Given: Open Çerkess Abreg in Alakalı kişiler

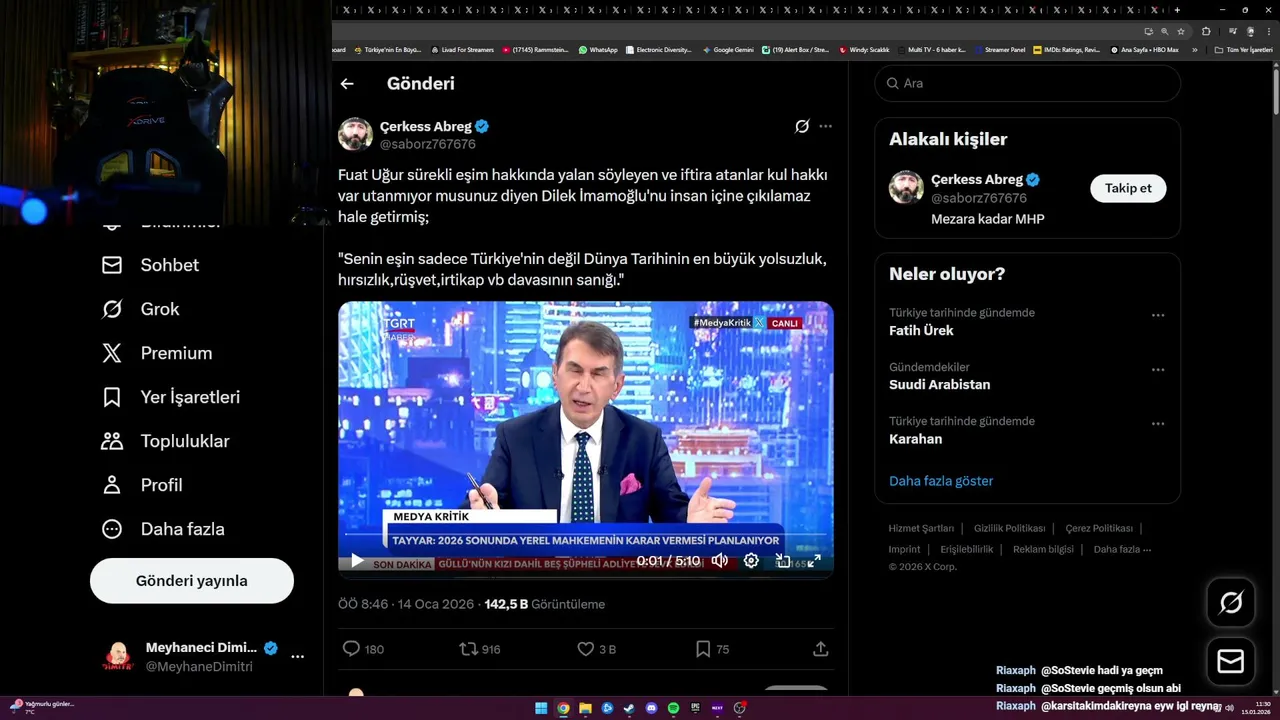Looking at the screenshot, I should point(976,180).
